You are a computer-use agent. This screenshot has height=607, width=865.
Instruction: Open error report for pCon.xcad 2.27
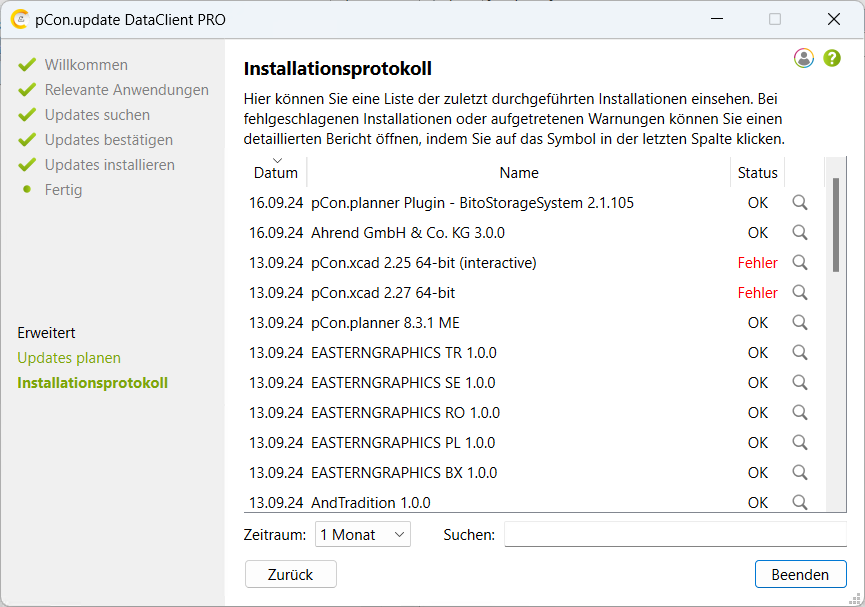click(800, 292)
